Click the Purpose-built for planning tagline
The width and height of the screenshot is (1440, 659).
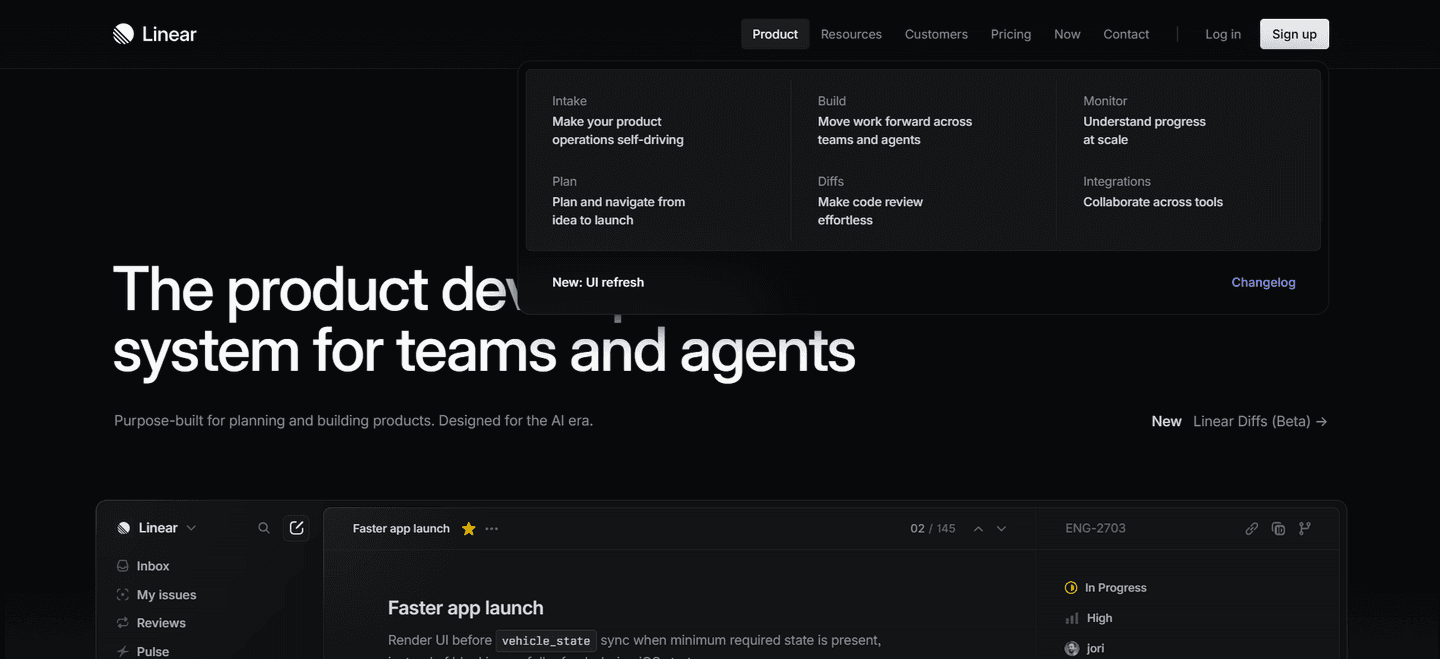354,421
